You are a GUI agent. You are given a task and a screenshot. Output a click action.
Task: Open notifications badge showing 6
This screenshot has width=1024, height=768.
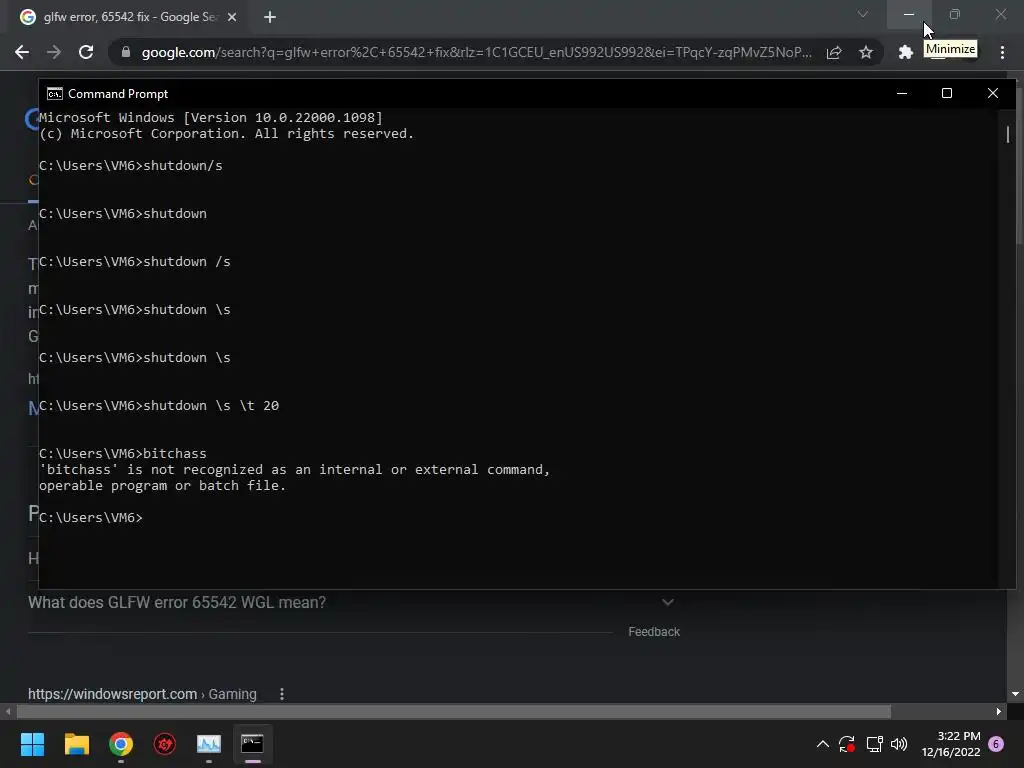coord(996,744)
